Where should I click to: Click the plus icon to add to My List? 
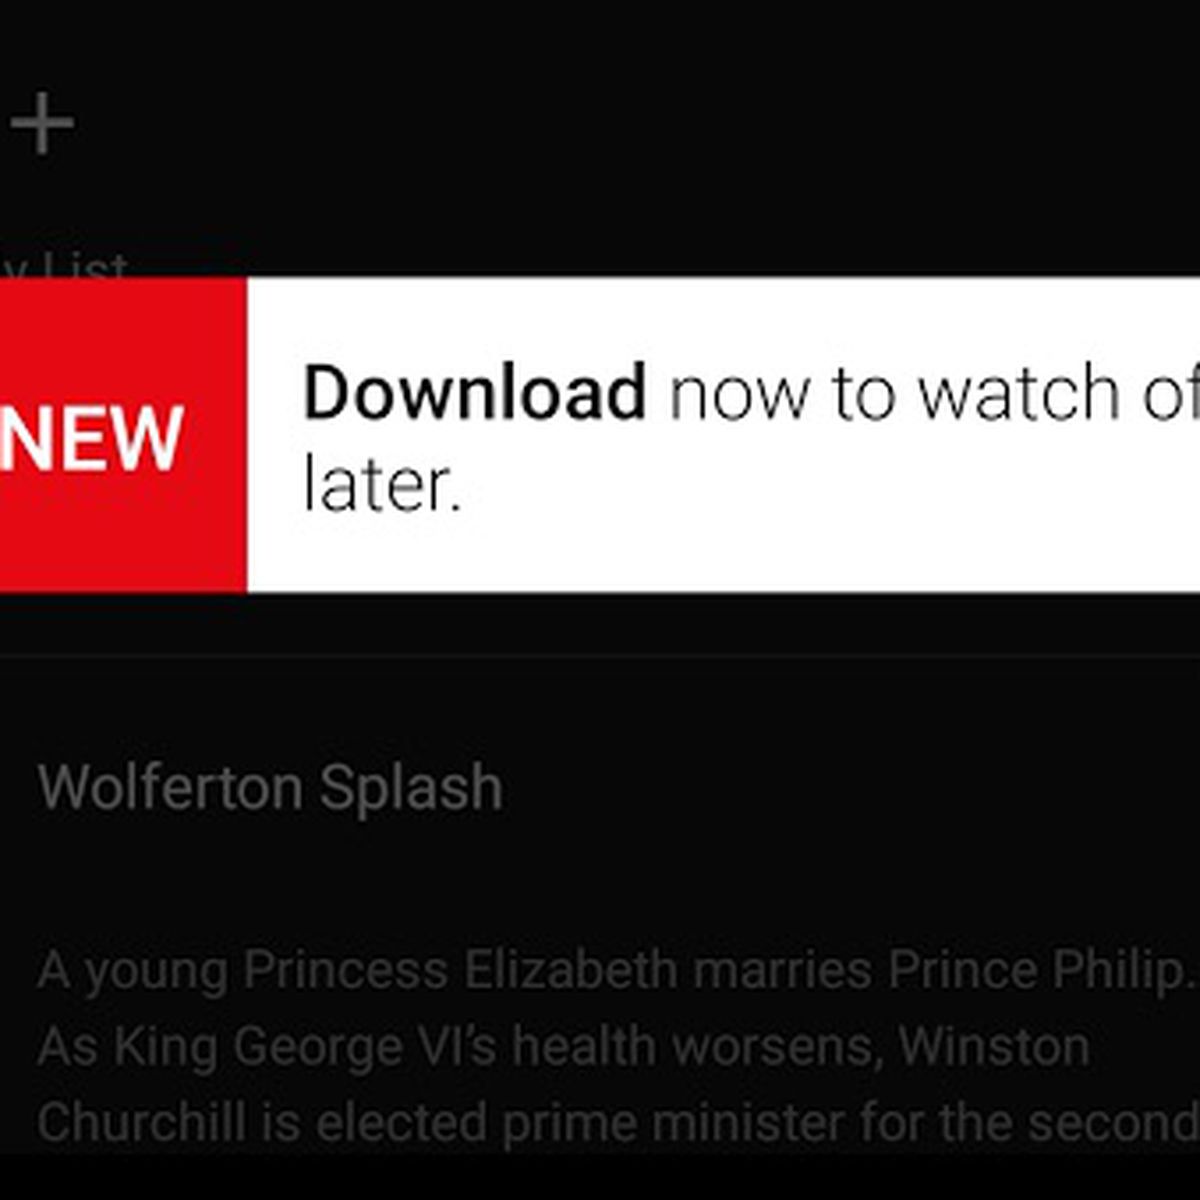(x=42, y=124)
